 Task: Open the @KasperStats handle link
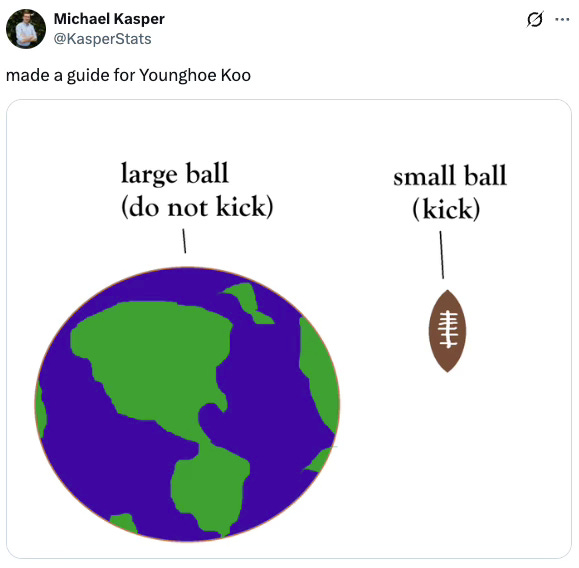tap(103, 39)
